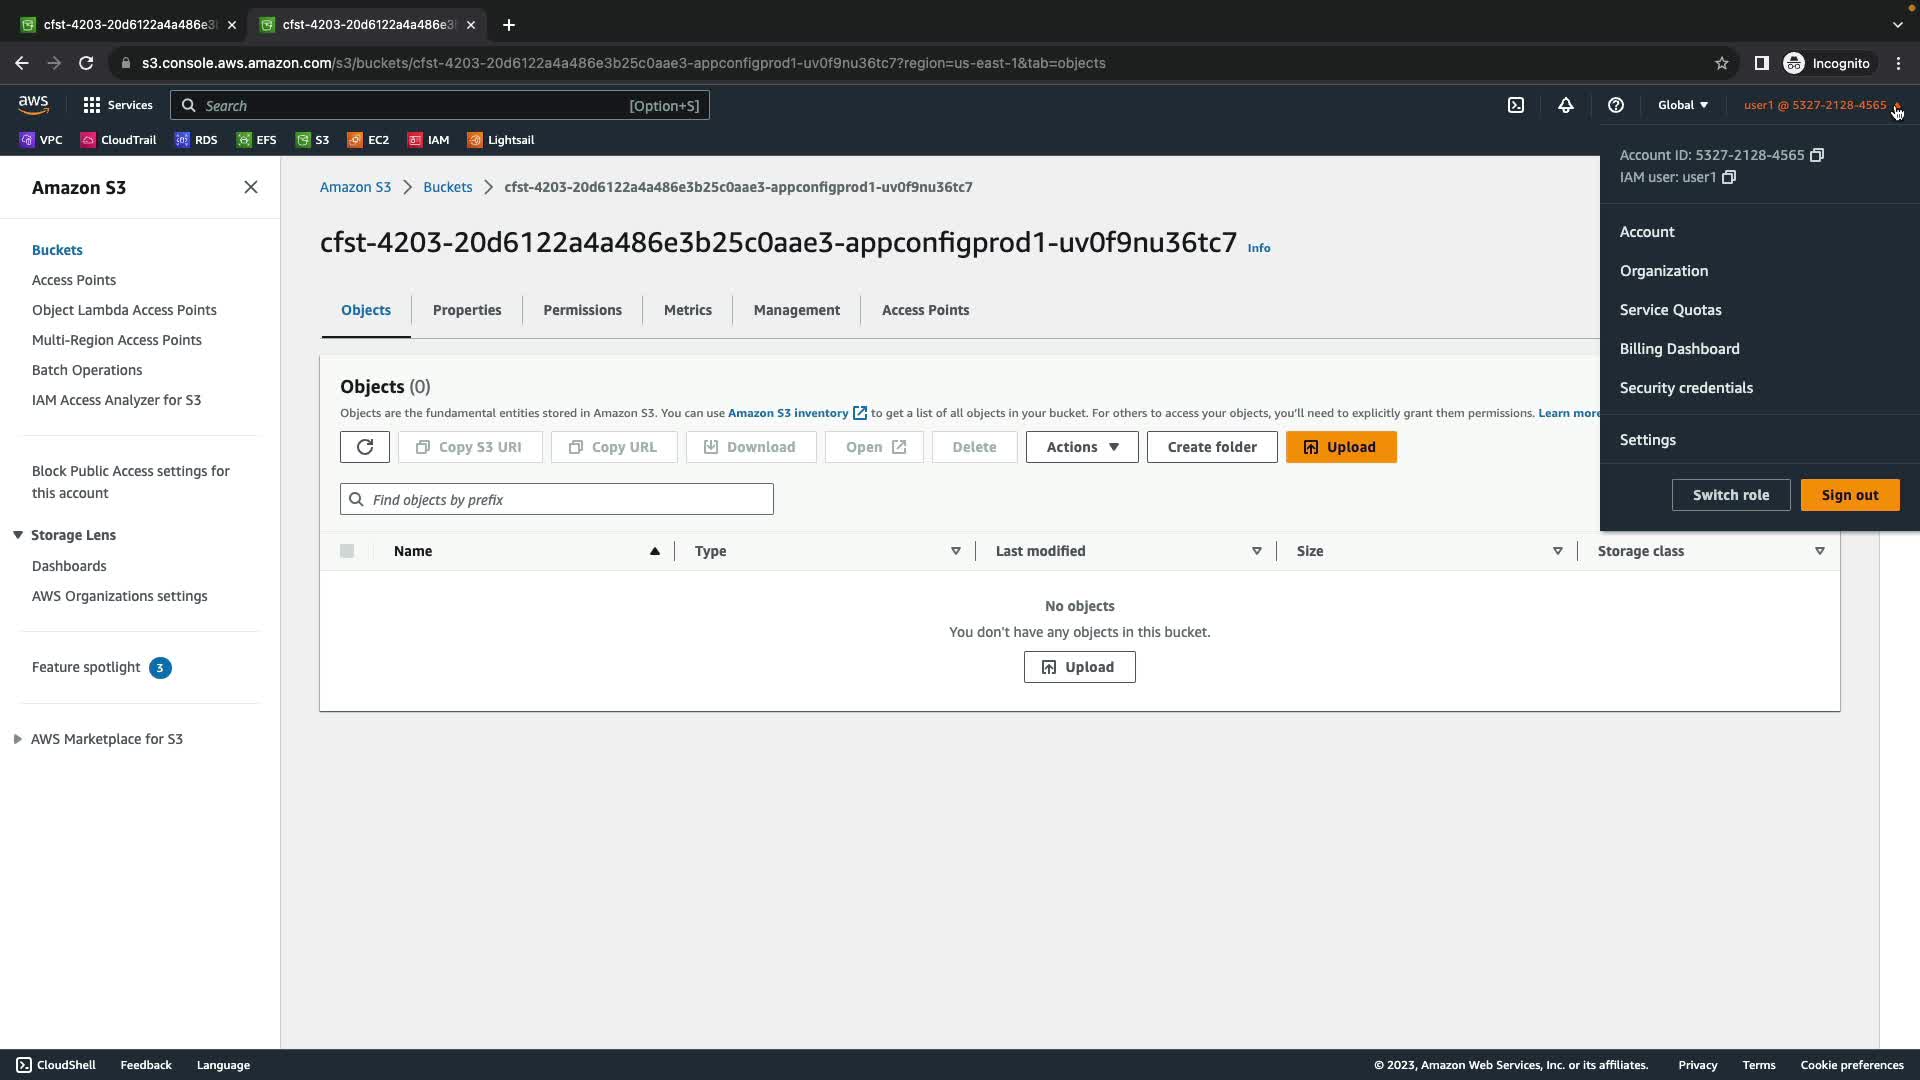Close the Amazon S3 side panel

251,187
